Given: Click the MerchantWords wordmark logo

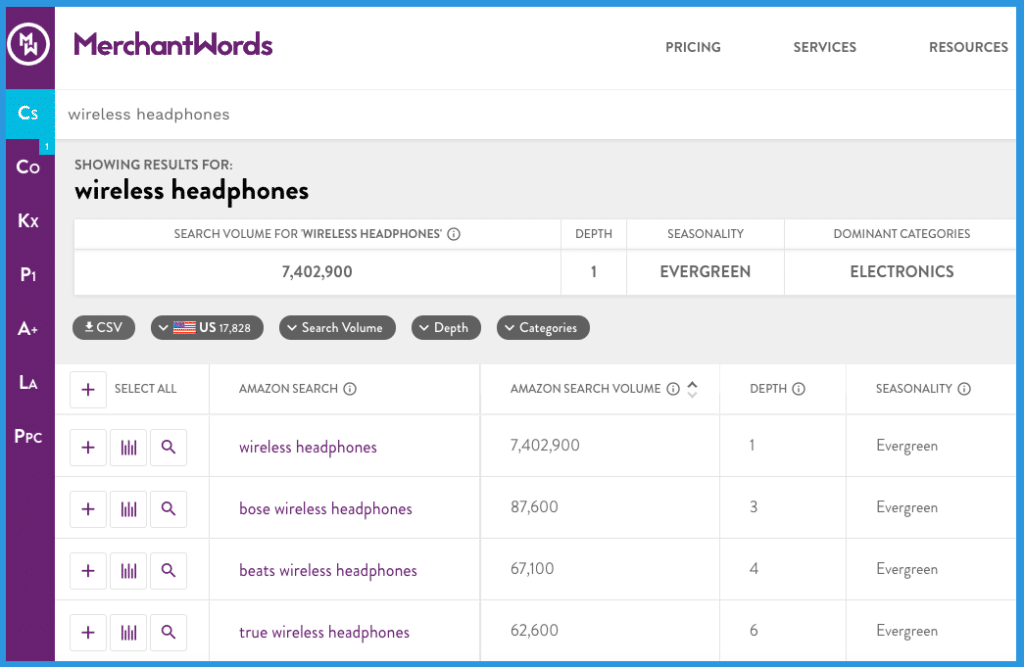Looking at the screenshot, I should pyautogui.click(x=173, y=44).
